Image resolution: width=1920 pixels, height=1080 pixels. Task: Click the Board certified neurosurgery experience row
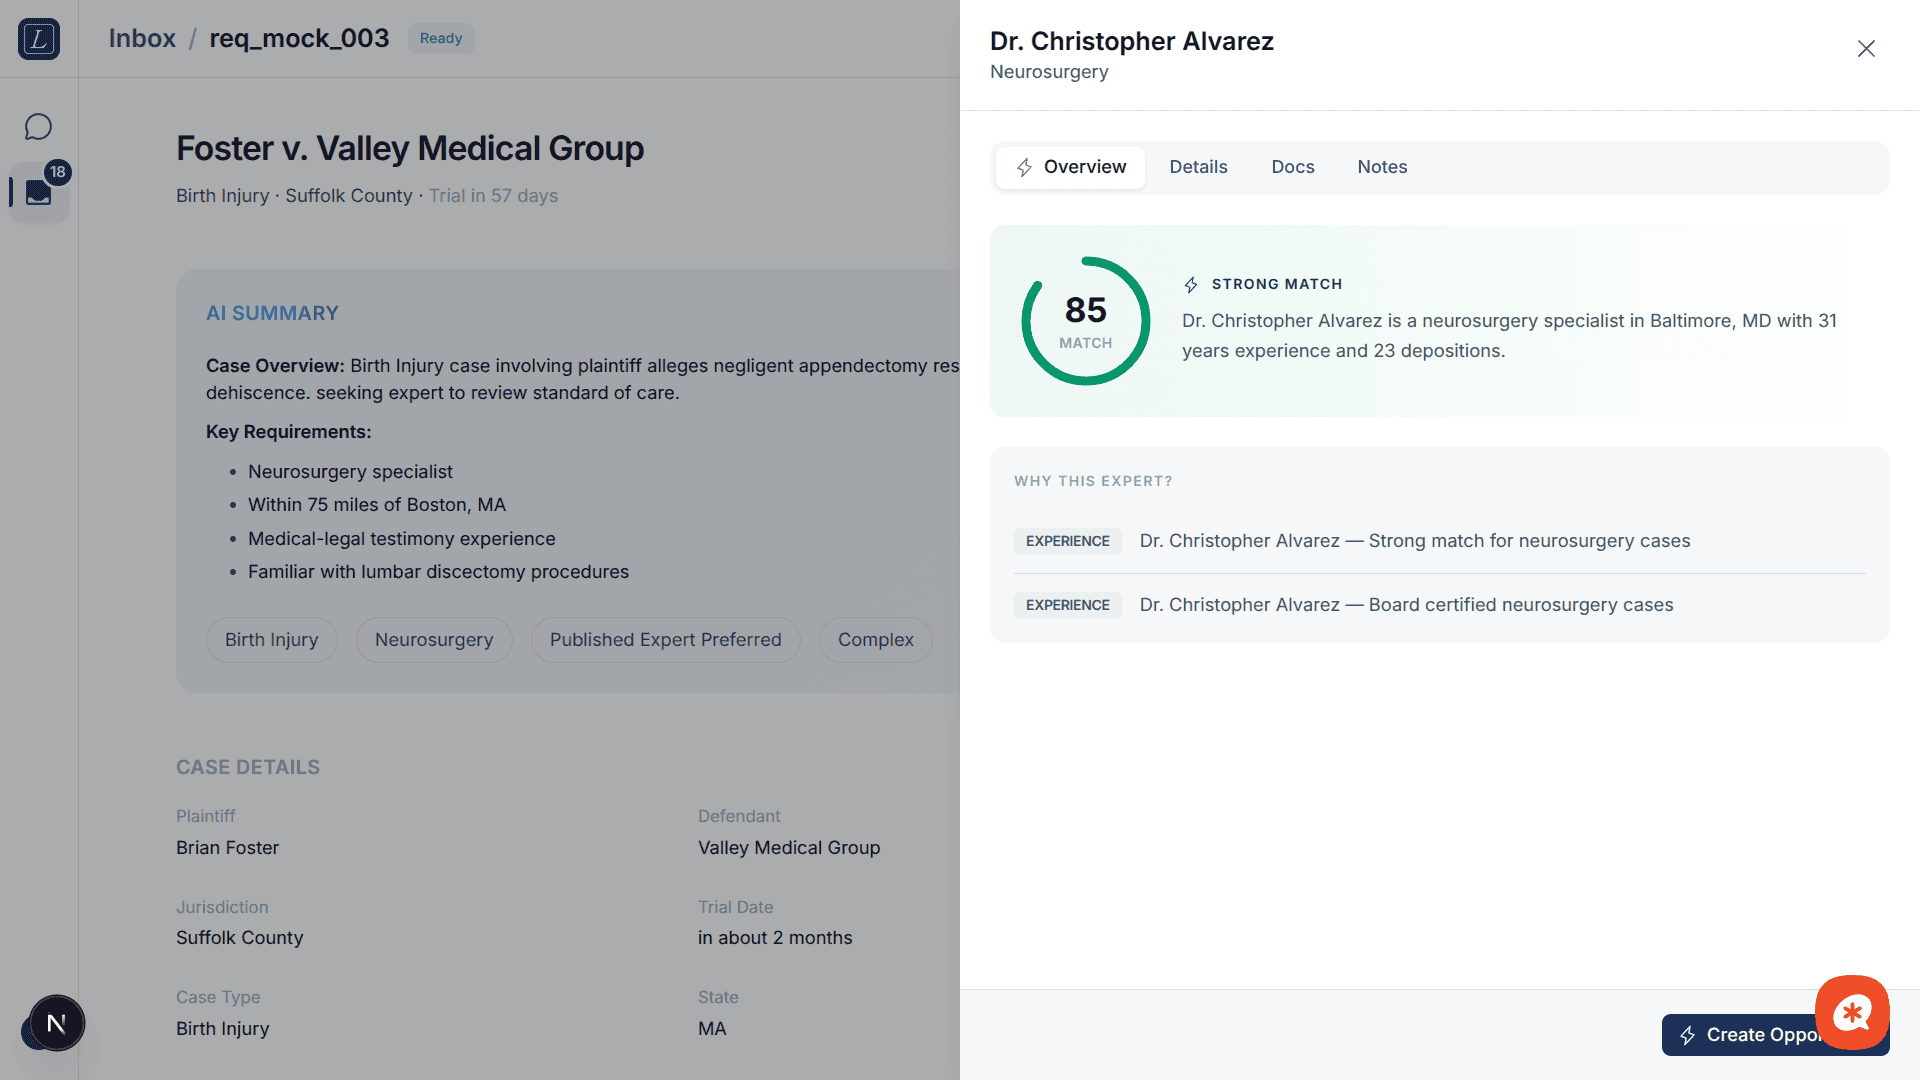1405,605
